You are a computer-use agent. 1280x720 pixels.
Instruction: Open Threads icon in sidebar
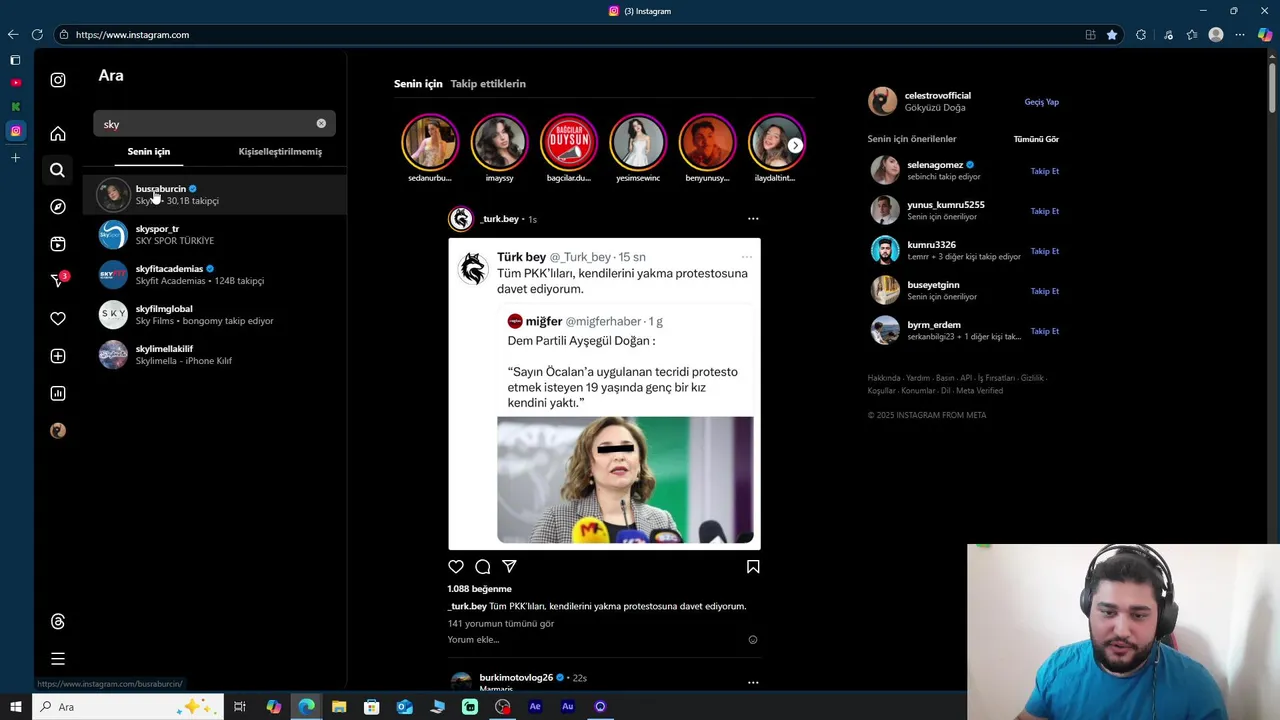pos(58,621)
